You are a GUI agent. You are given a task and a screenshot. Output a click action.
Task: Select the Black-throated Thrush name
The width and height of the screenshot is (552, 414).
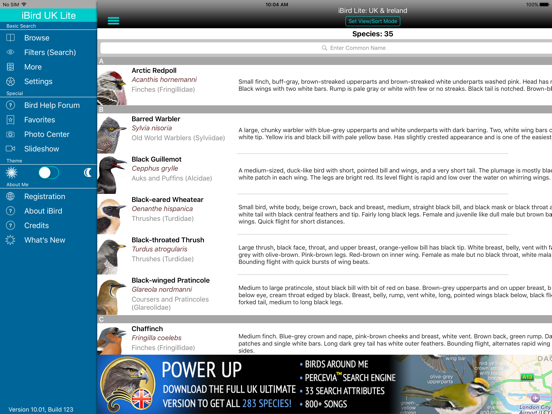pyautogui.click(x=168, y=240)
